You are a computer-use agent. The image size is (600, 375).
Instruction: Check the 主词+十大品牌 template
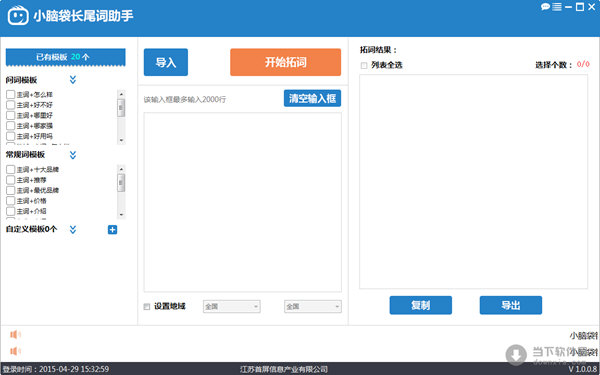click(x=10, y=170)
